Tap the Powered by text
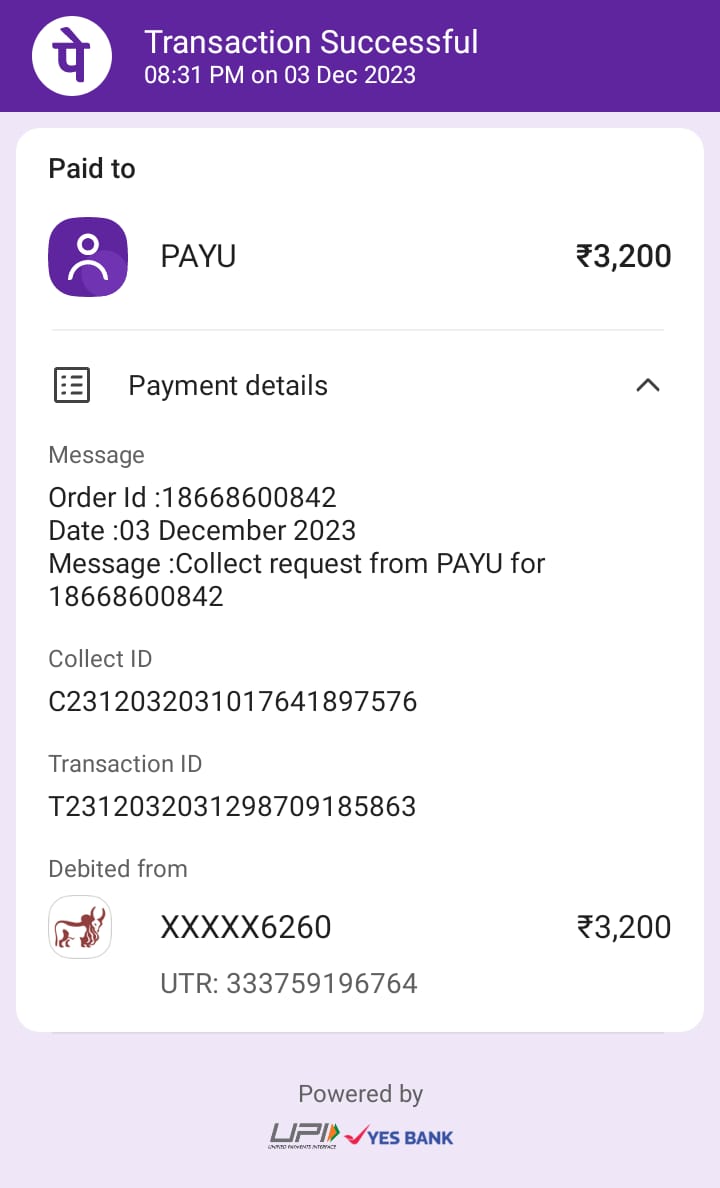Viewport: 720px width, 1188px height. coord(360,1094)
